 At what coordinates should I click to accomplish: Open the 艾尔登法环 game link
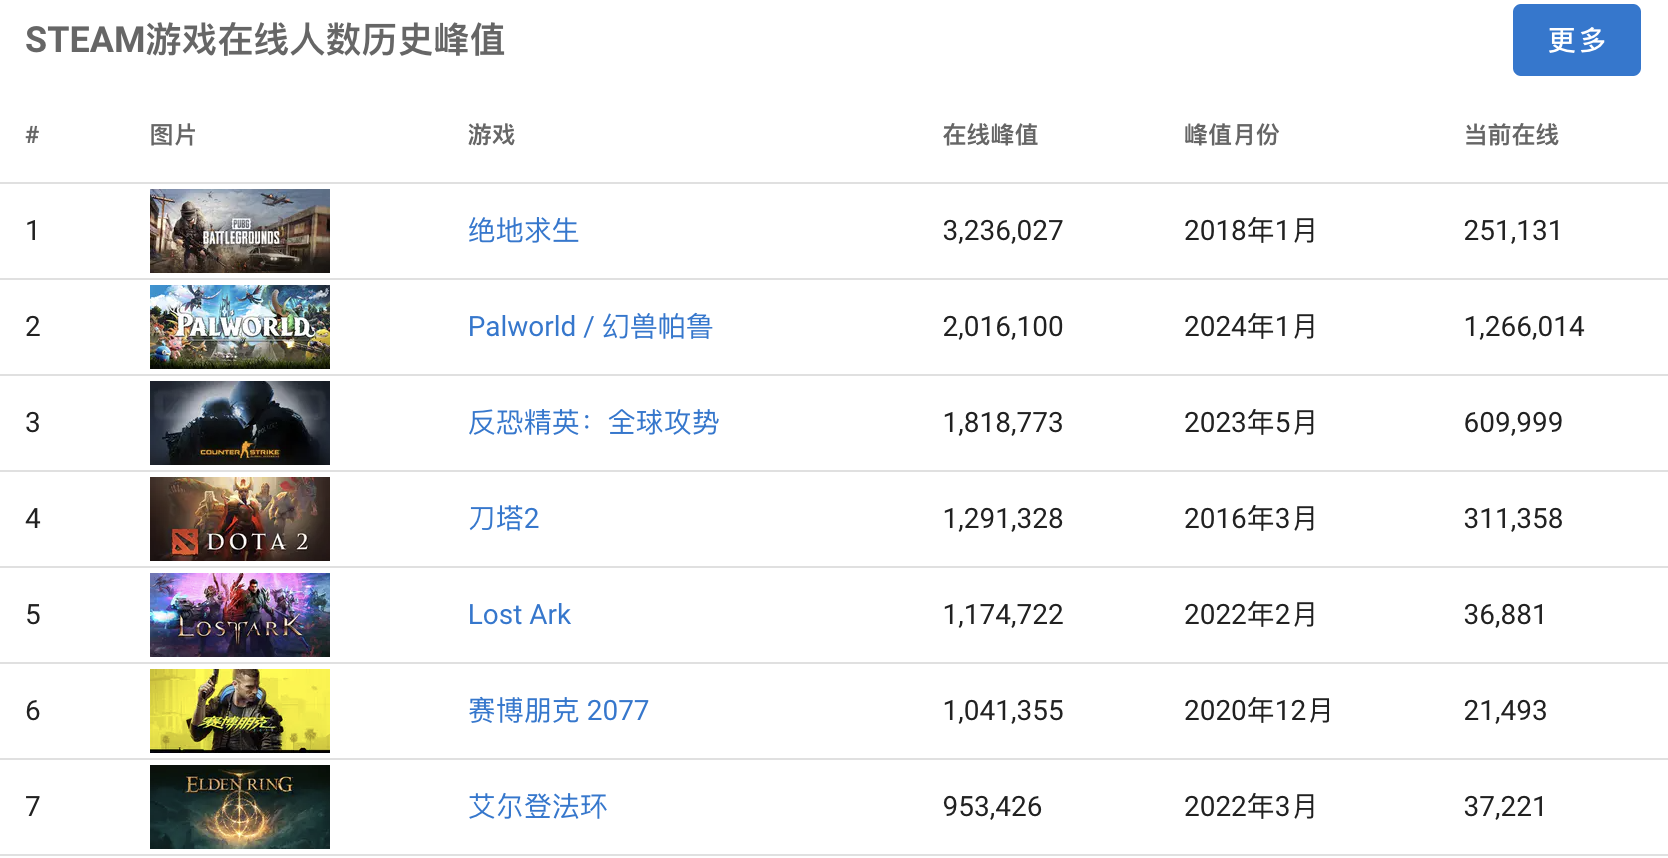pyautogui.click(x=537, y=807)
